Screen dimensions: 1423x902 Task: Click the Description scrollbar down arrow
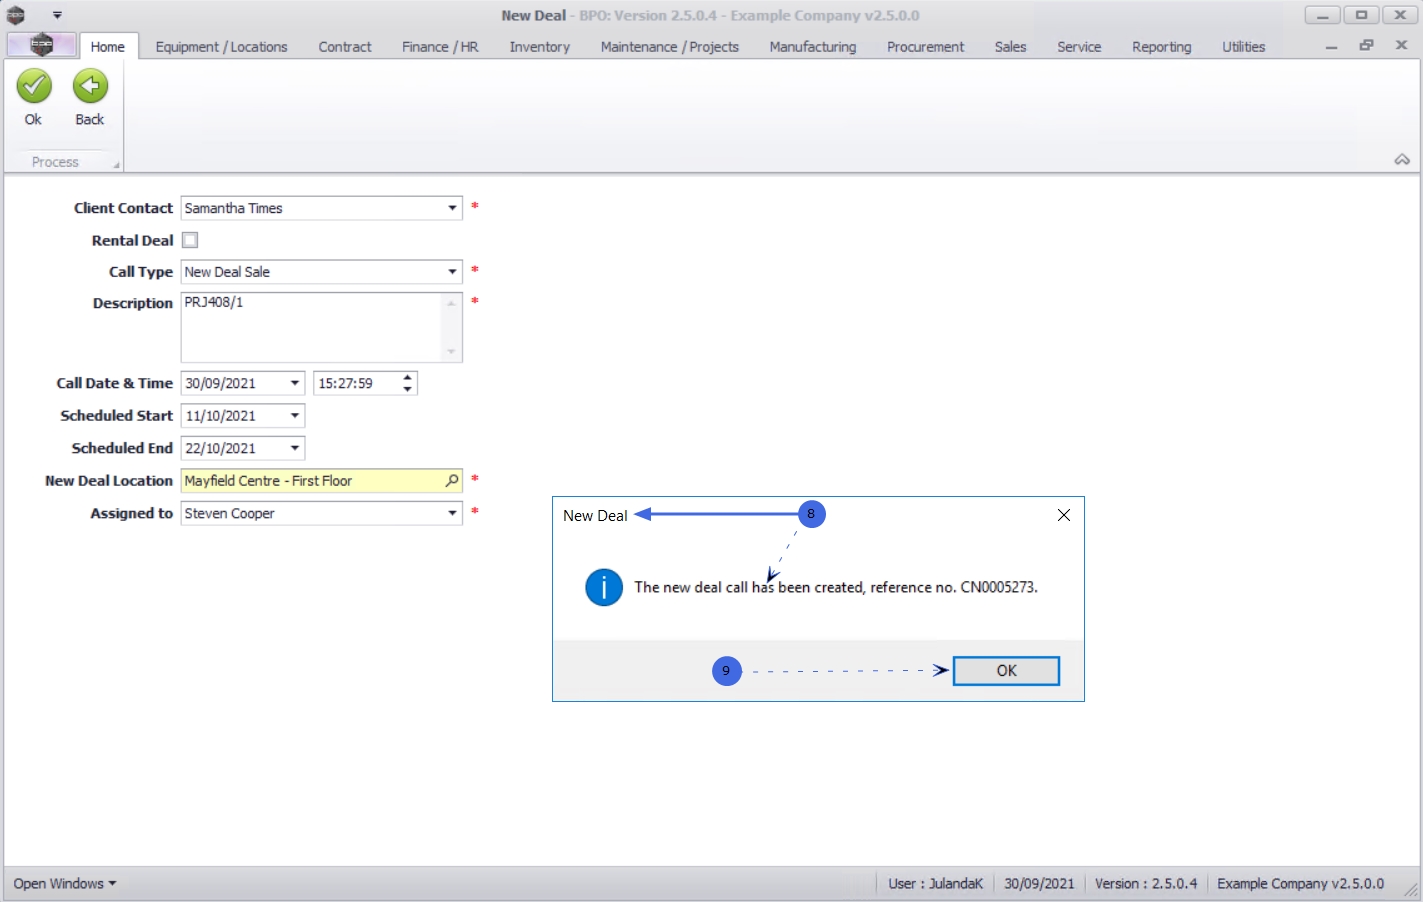point(451,352)
